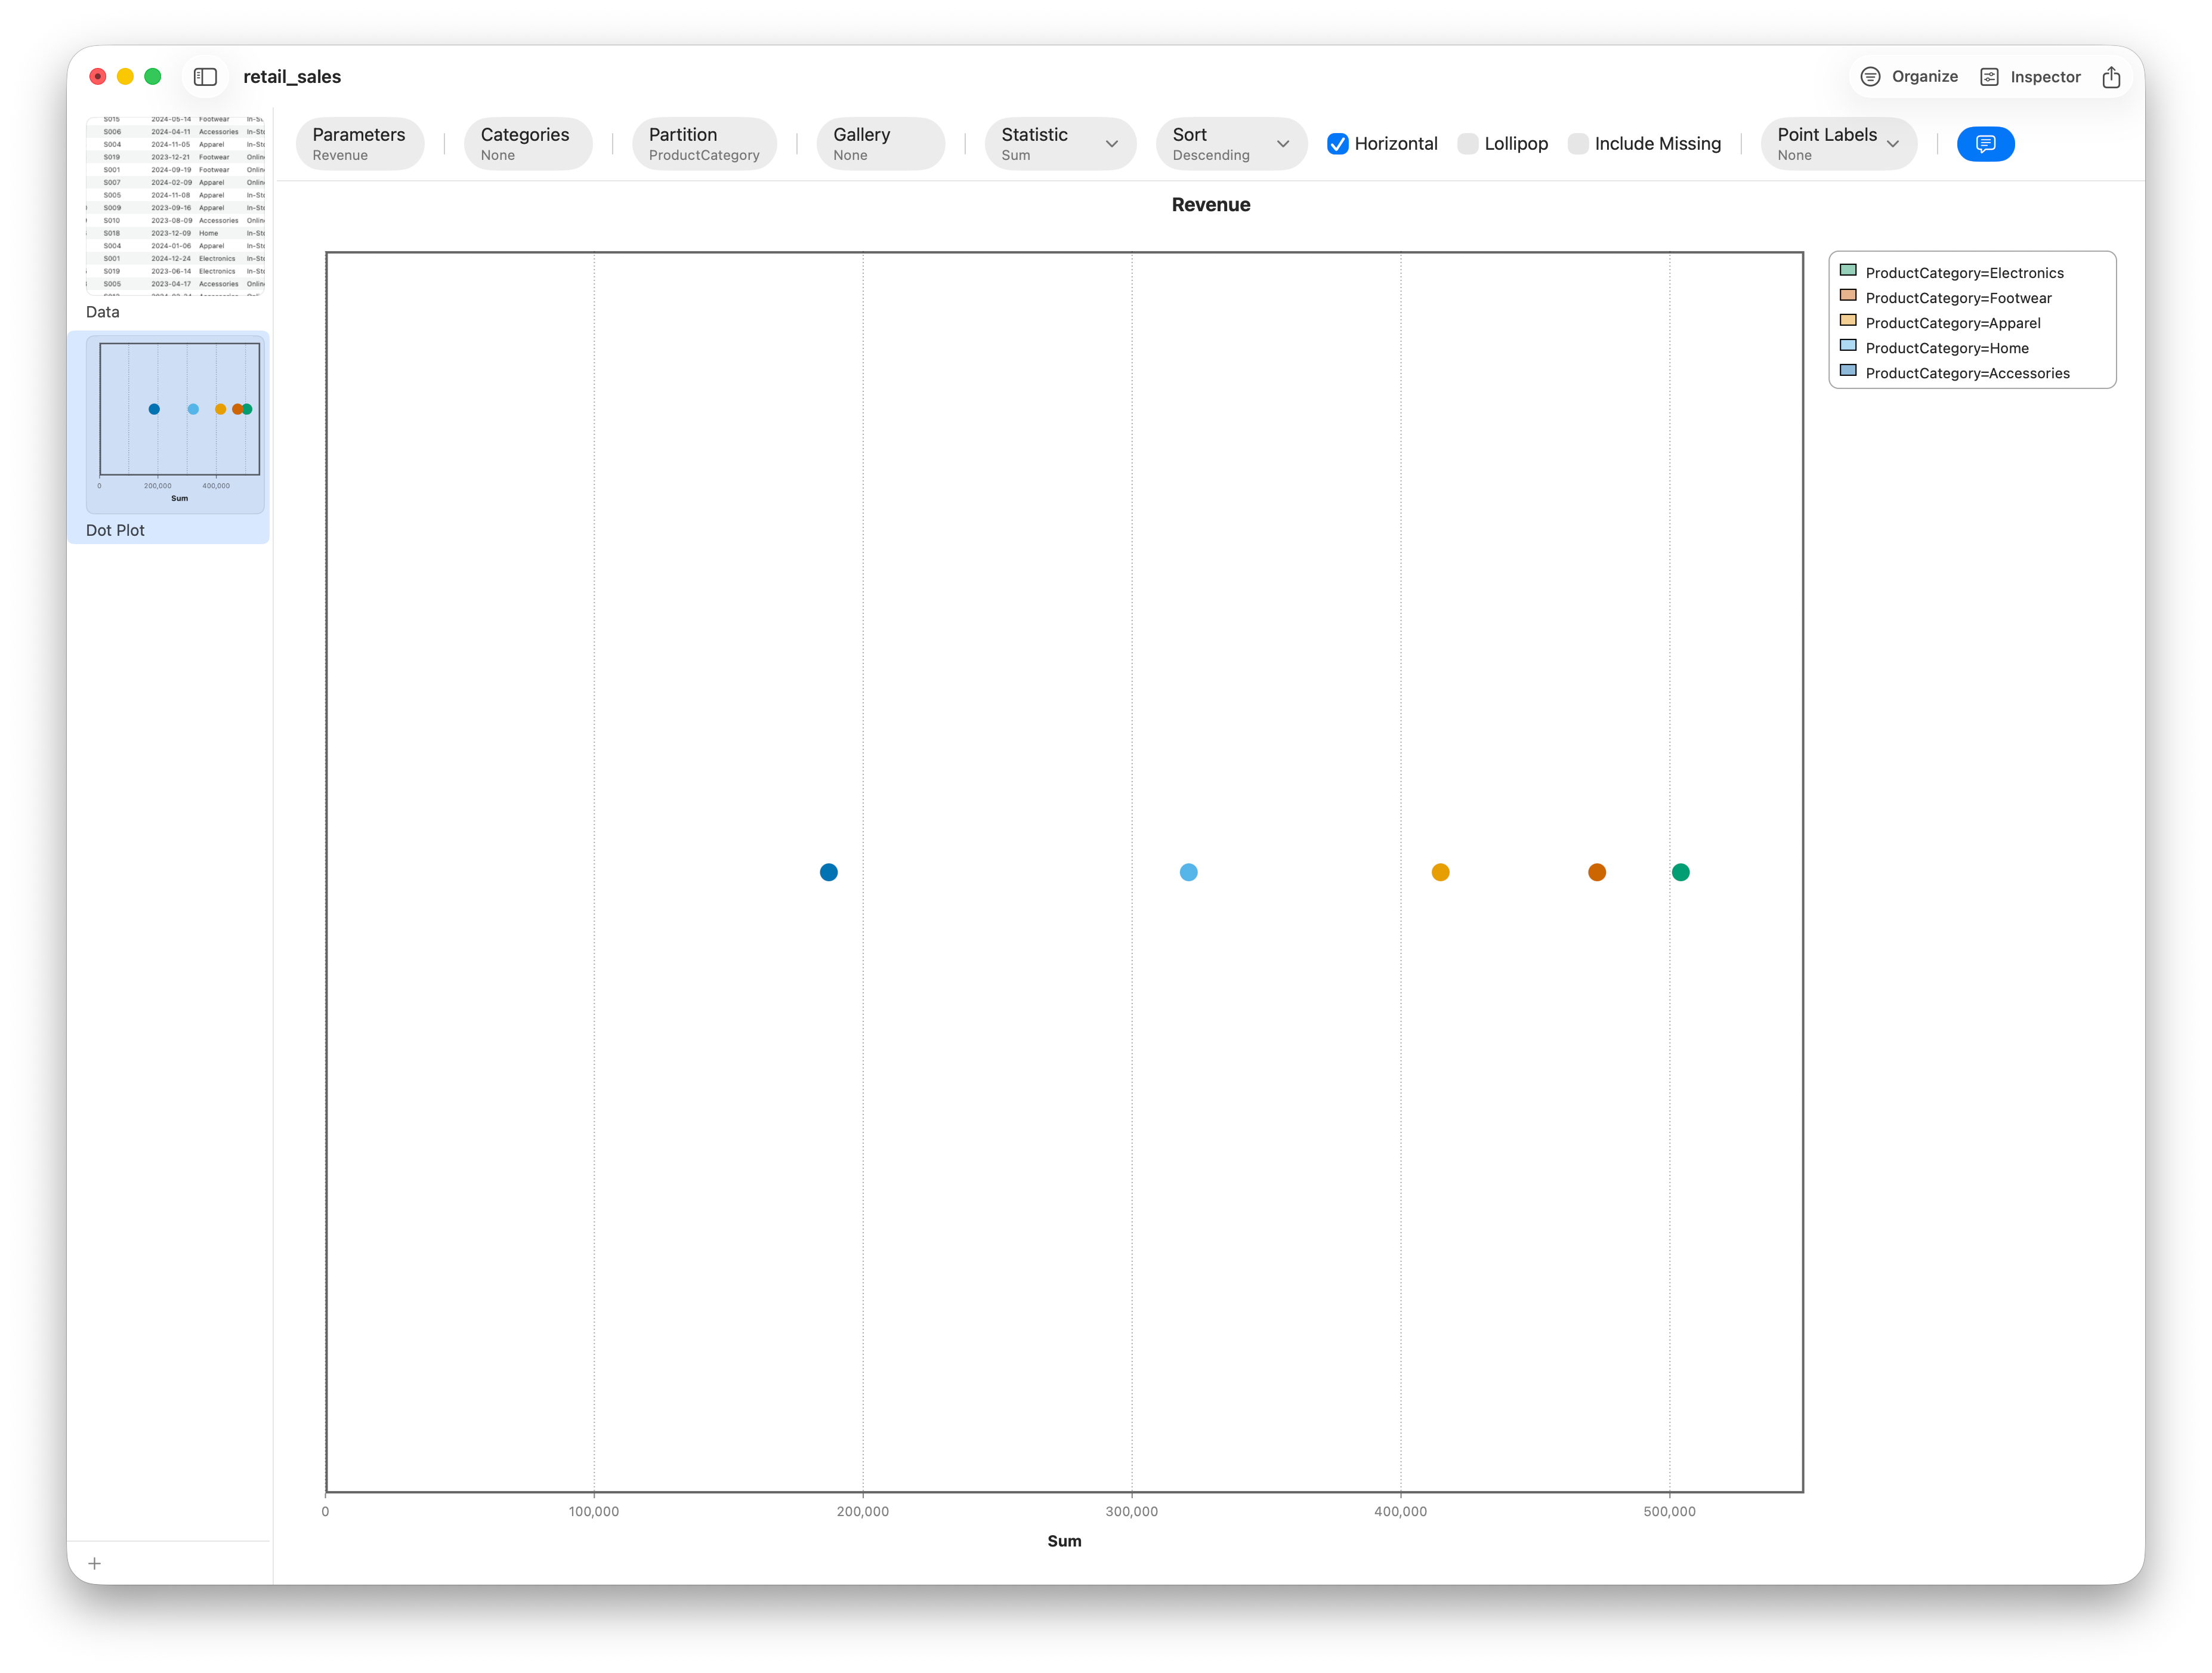Viewport: 2212px width, 1673px height.
Task: Click the 400,000 axis tick label
Action: click(x=1400, y=1511)
